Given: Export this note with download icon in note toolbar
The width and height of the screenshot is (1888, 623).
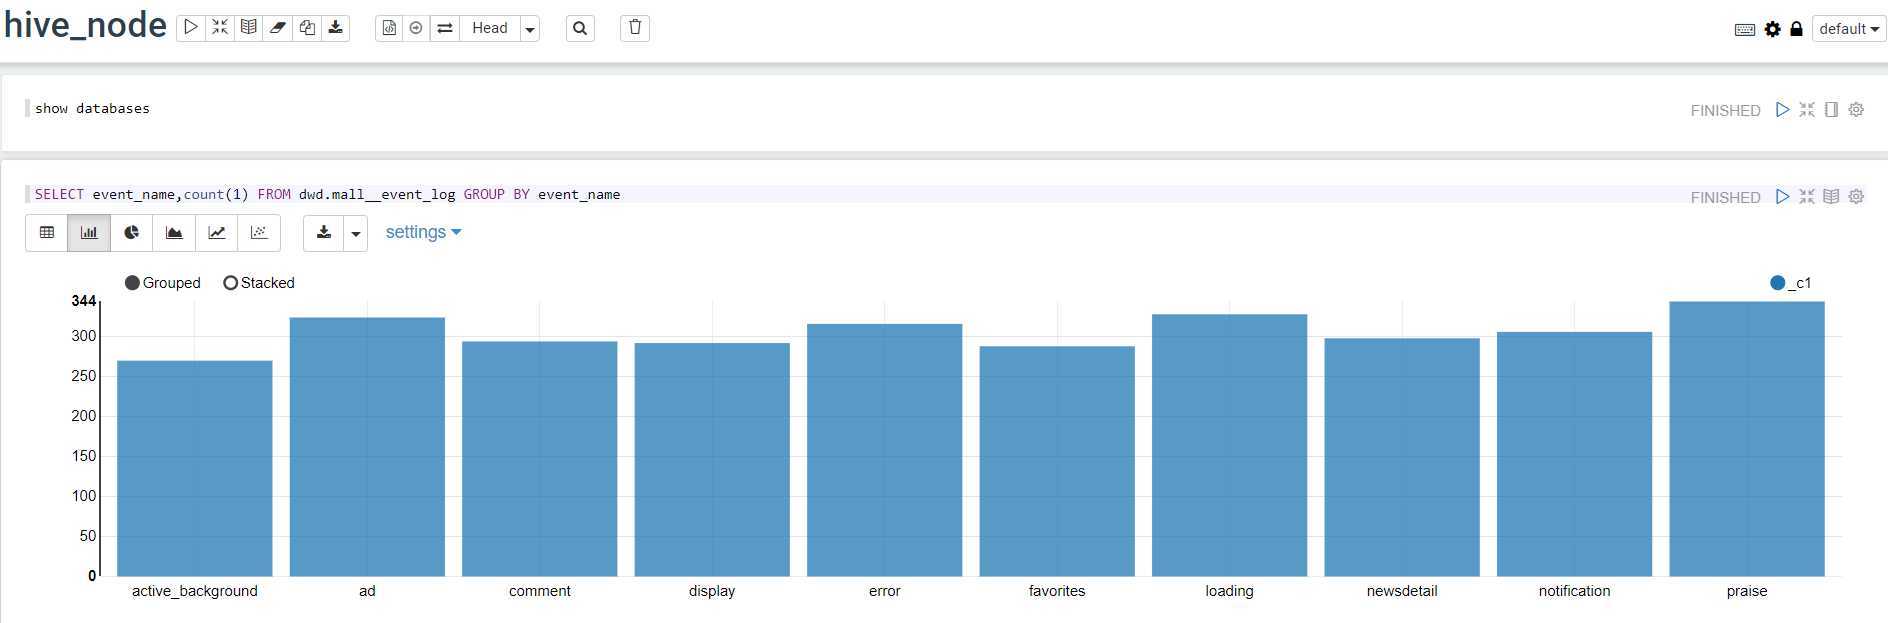Looking at the screenshot, I should click(336, 28).
